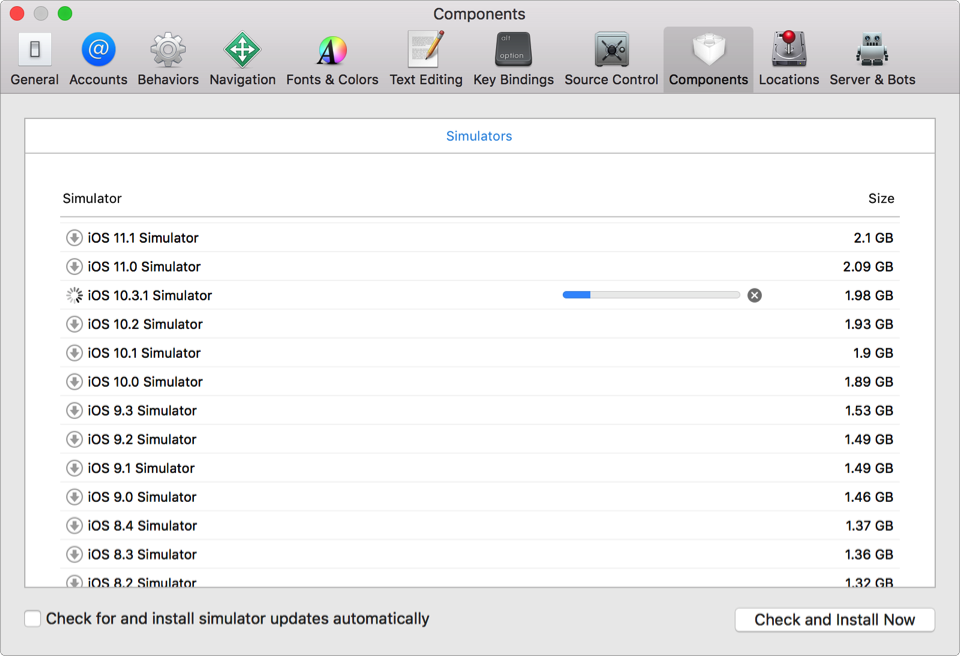Viewport: 960px width, 656px height.
Task: Switch to the Simulators tab
Action: 479,136
